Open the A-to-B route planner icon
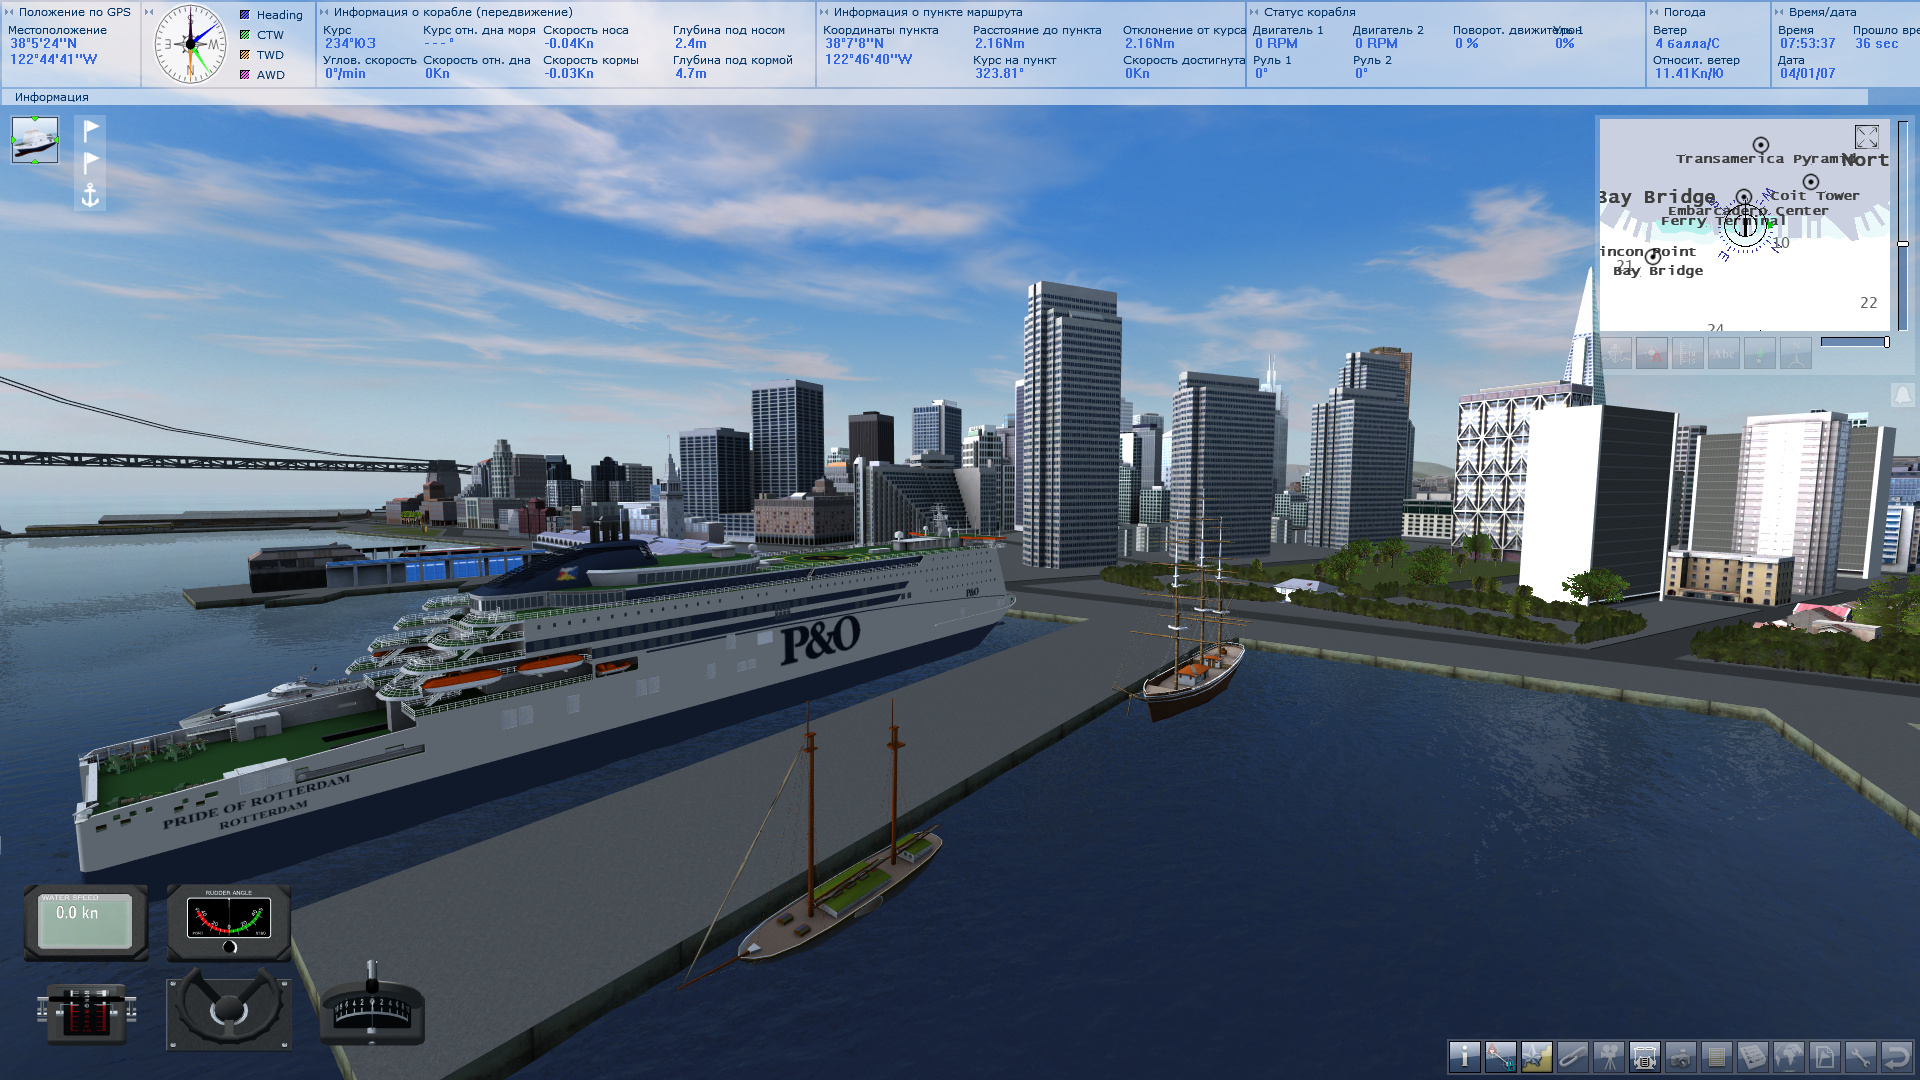The width and height of the screenshot is (1920, 1080). pyautogui.click(x=1500, y=1056)
